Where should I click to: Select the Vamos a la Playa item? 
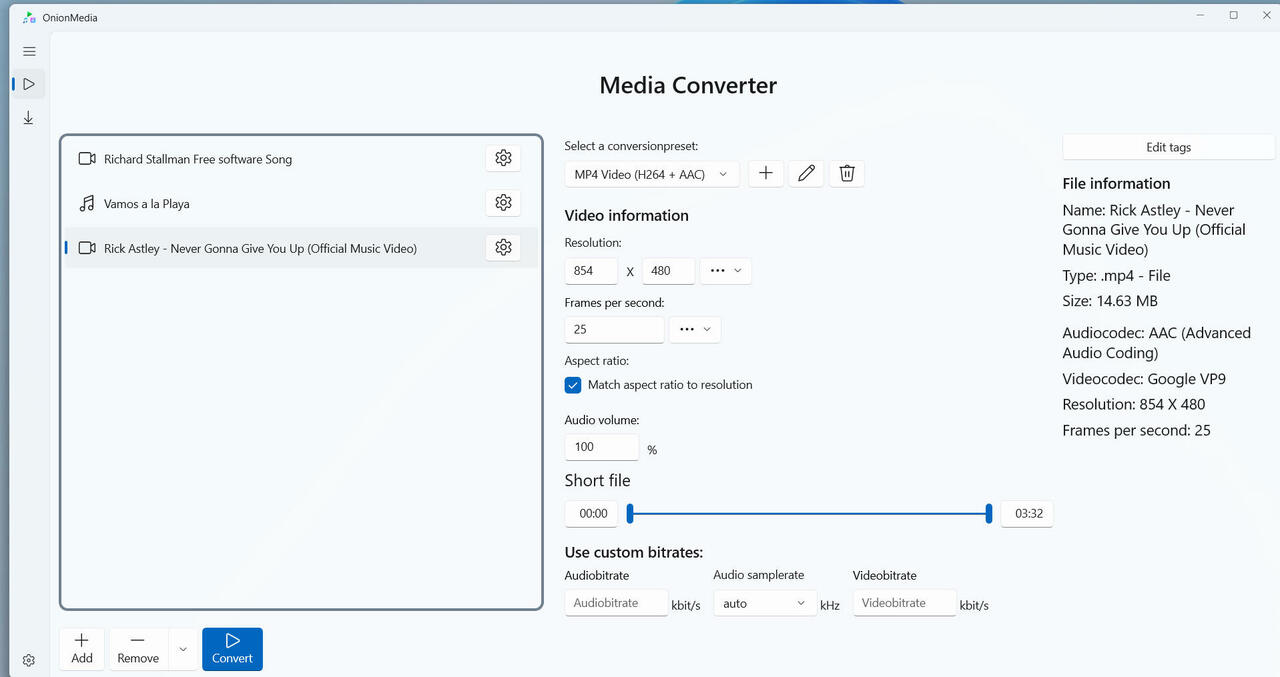click(x=301, y=204)
